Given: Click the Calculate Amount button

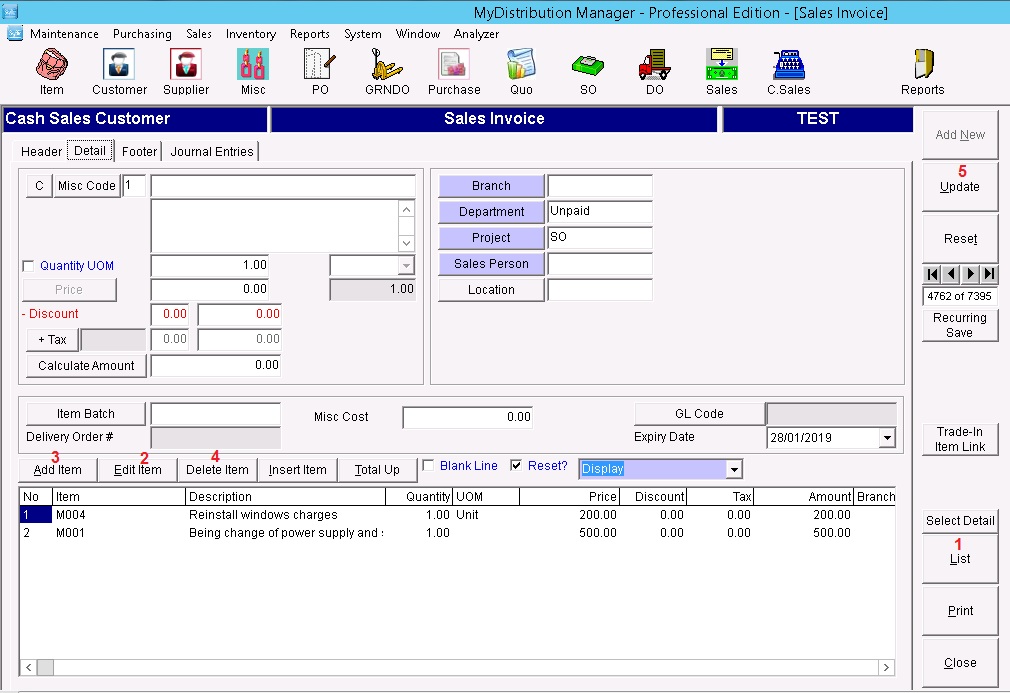Looking at the screenshot, I should coord(86,366).
